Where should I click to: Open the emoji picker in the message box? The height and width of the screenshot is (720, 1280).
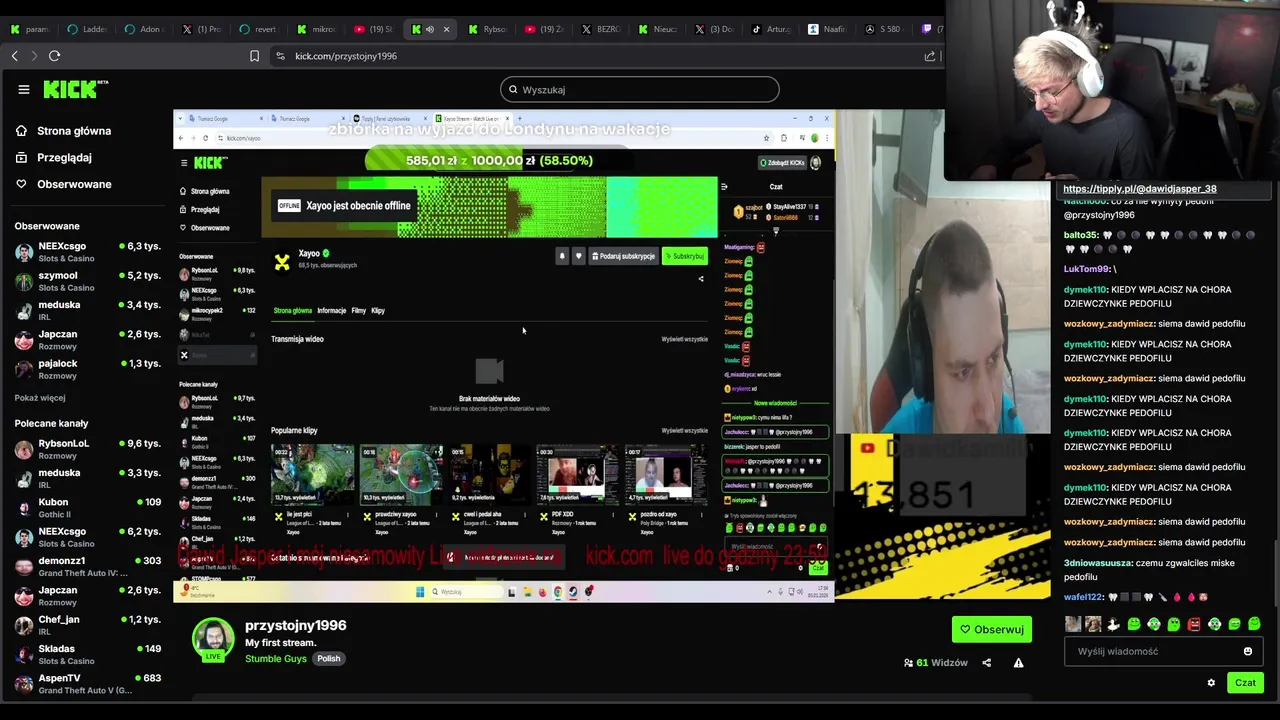tap(1247, 651)
